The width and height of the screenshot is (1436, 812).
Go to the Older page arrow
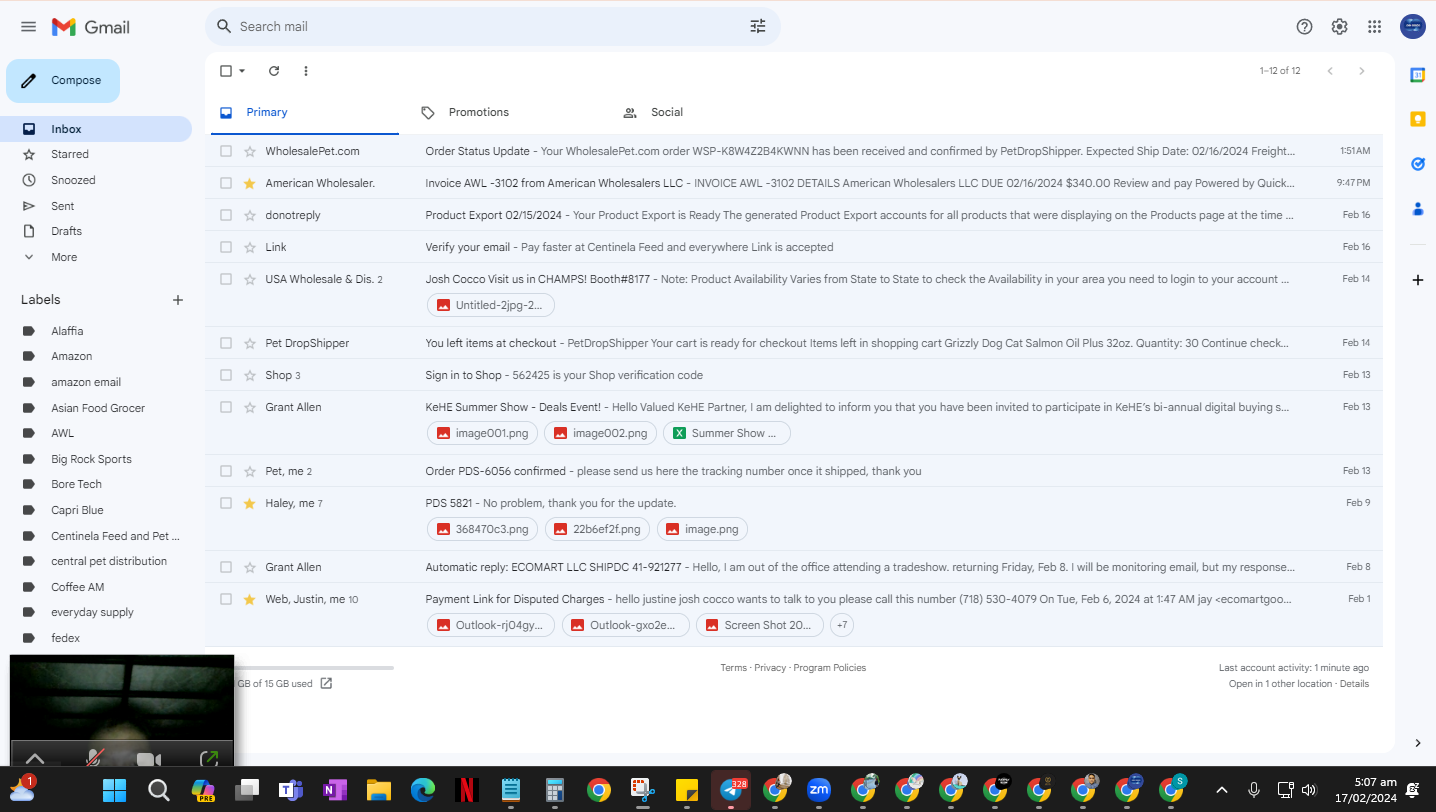1361,71
